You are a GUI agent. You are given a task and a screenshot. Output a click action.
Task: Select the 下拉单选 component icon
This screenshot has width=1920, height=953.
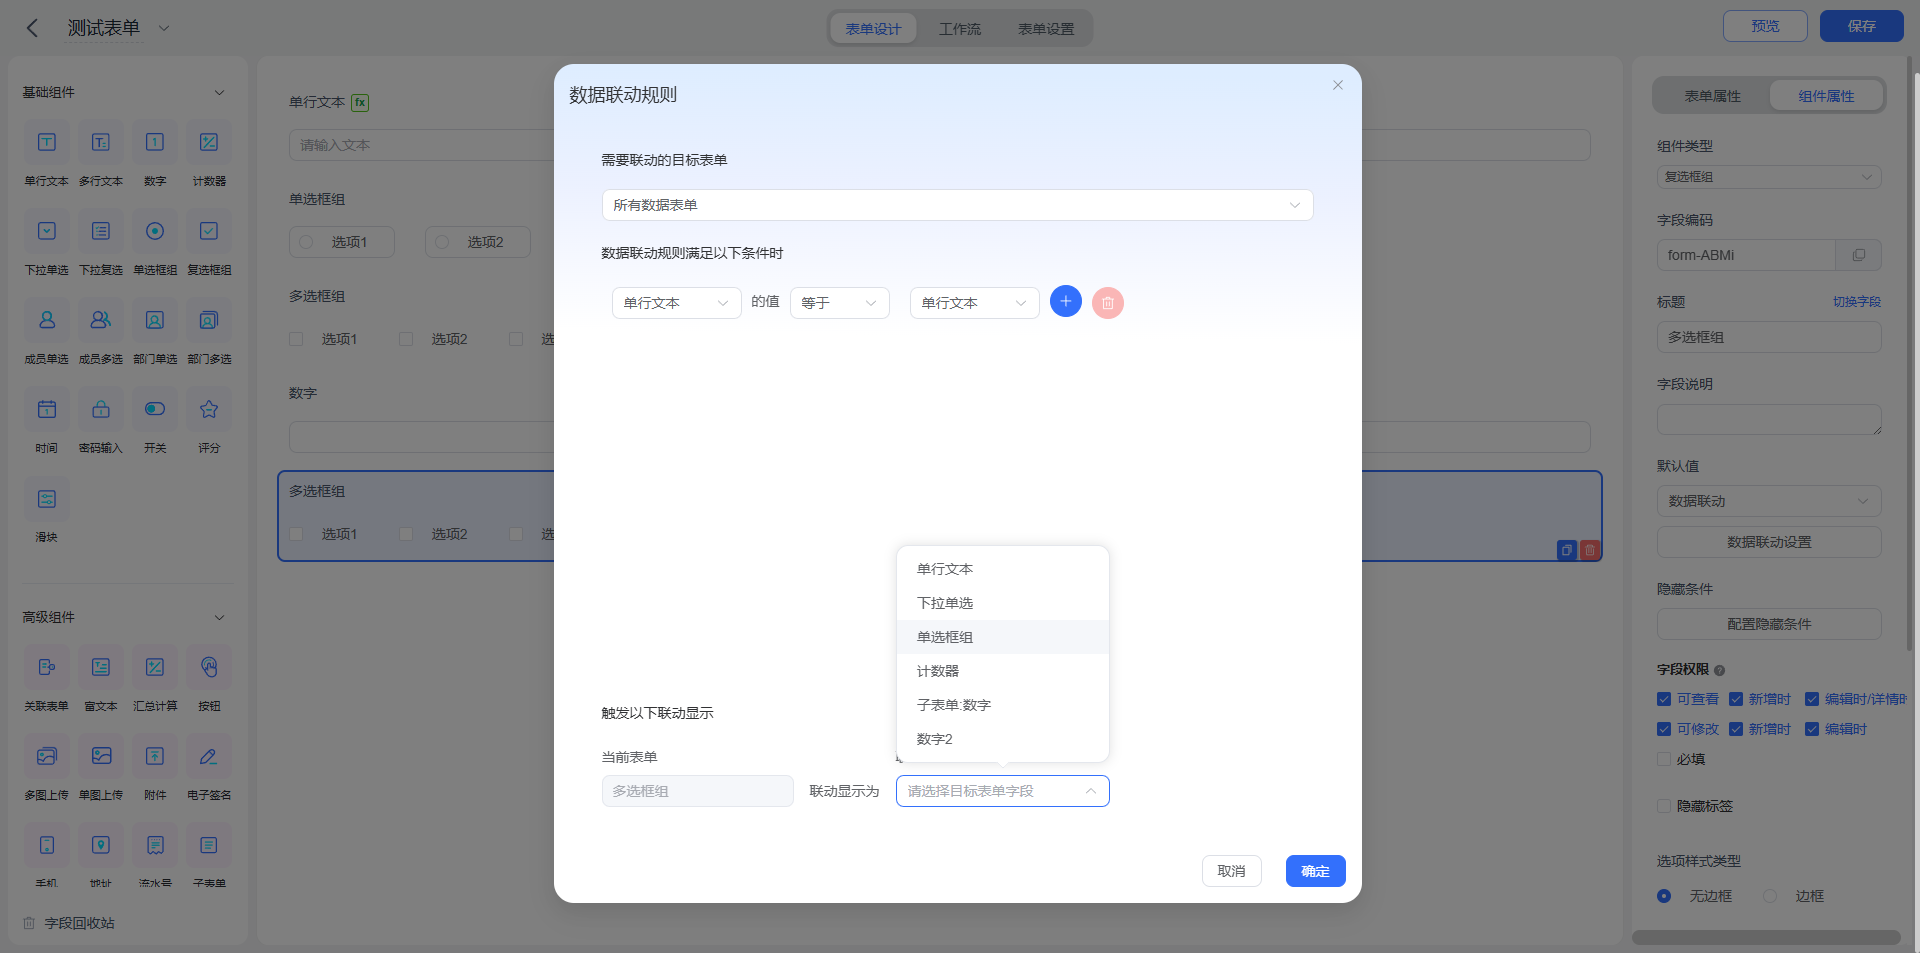tap(47, 231)
